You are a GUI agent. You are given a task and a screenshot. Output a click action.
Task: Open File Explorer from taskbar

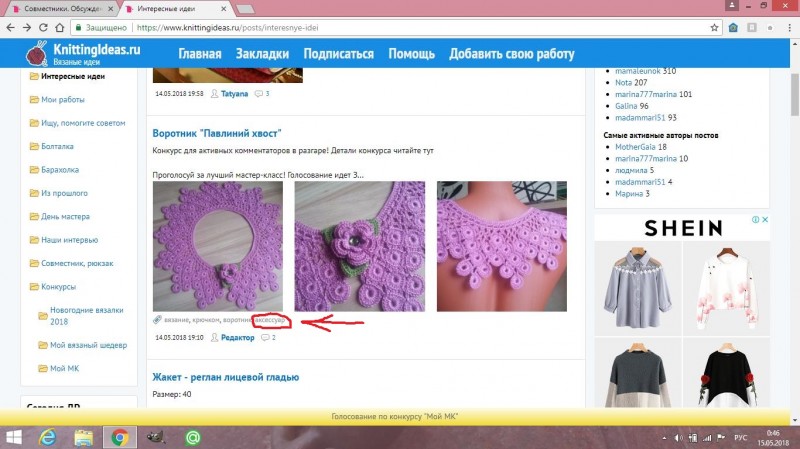pyautogui.click(x=84, y=438)
